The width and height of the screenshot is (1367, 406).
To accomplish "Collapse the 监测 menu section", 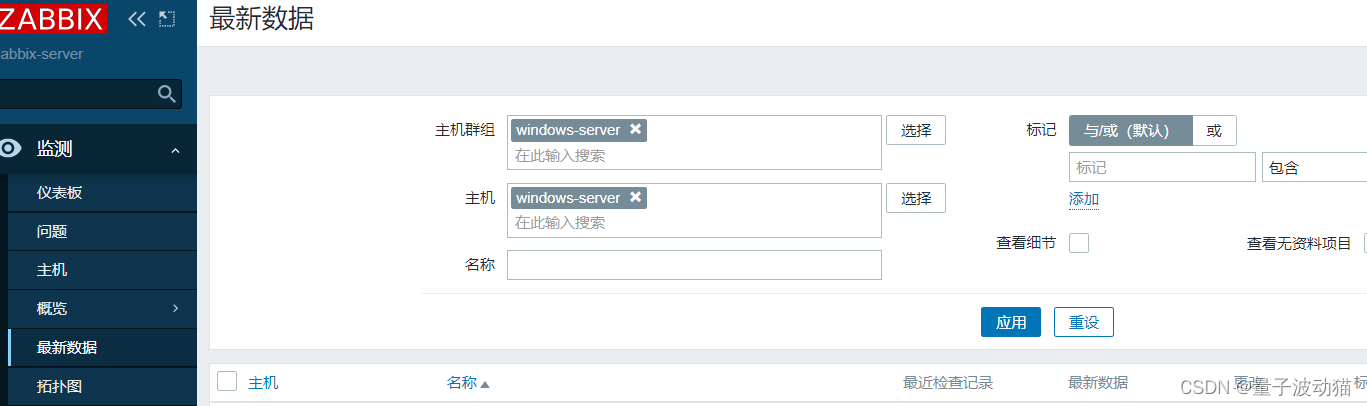I will coord(176,150).
